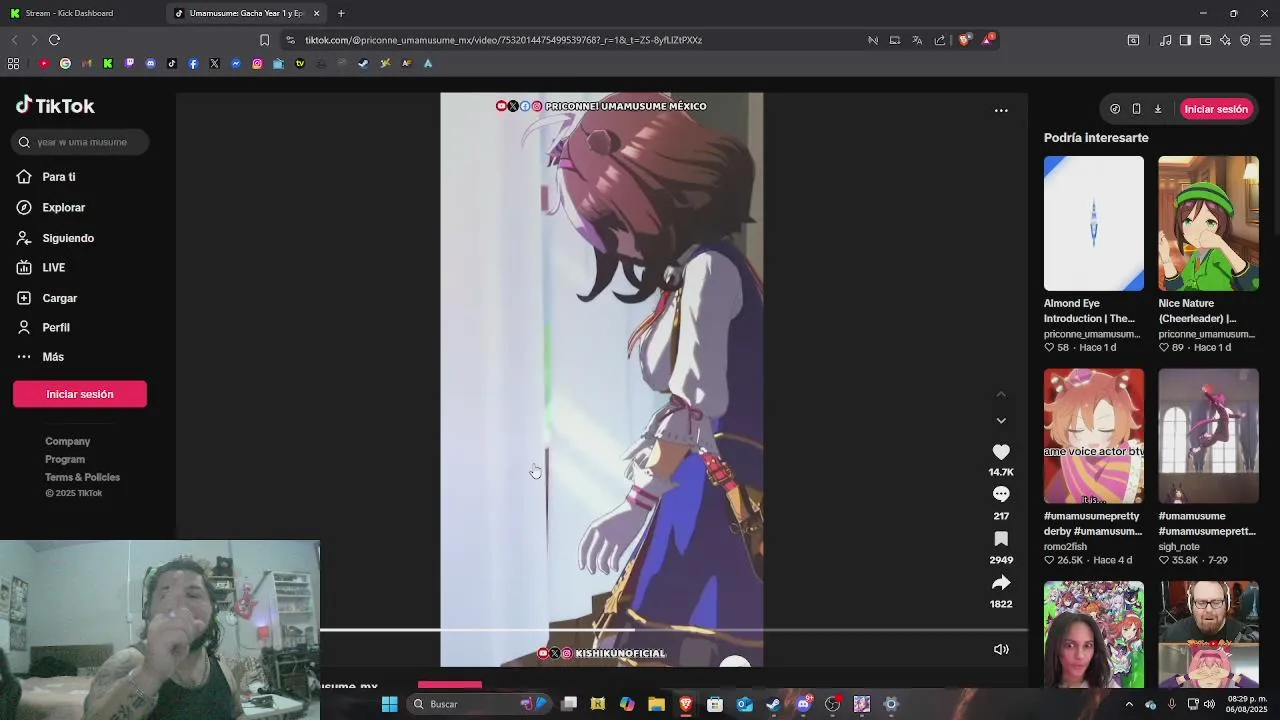Open the Brave Wallet icon
The height and width of the screenshot is (720, 1280).
pos(1205,40)
